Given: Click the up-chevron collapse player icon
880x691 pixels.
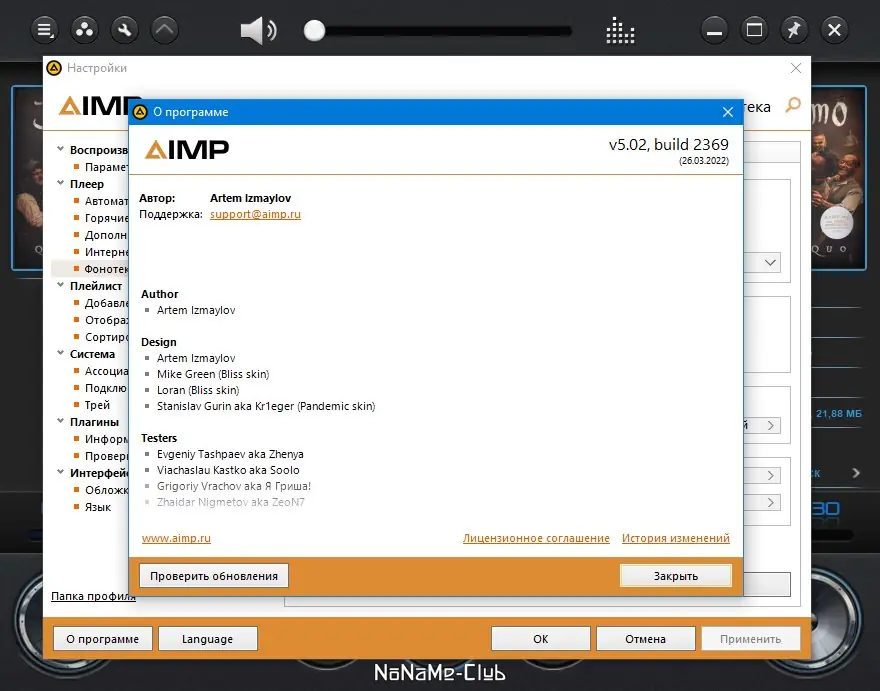Looking at the screenshot, I should click(x=165, y=30).
